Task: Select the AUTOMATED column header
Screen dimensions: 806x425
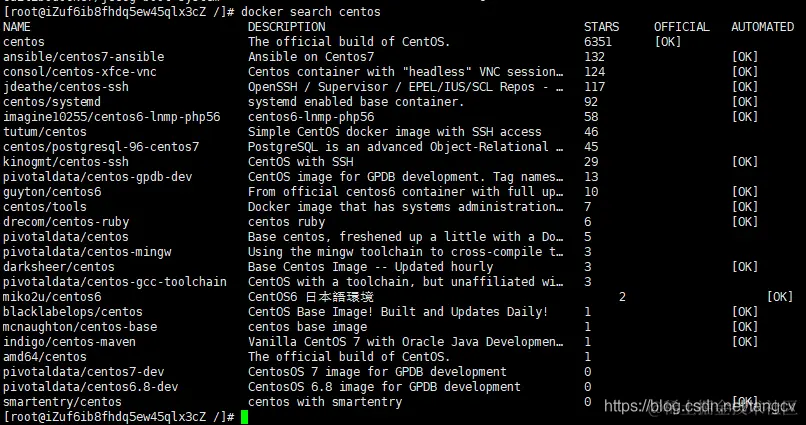Action: click(x=762, y=27)
